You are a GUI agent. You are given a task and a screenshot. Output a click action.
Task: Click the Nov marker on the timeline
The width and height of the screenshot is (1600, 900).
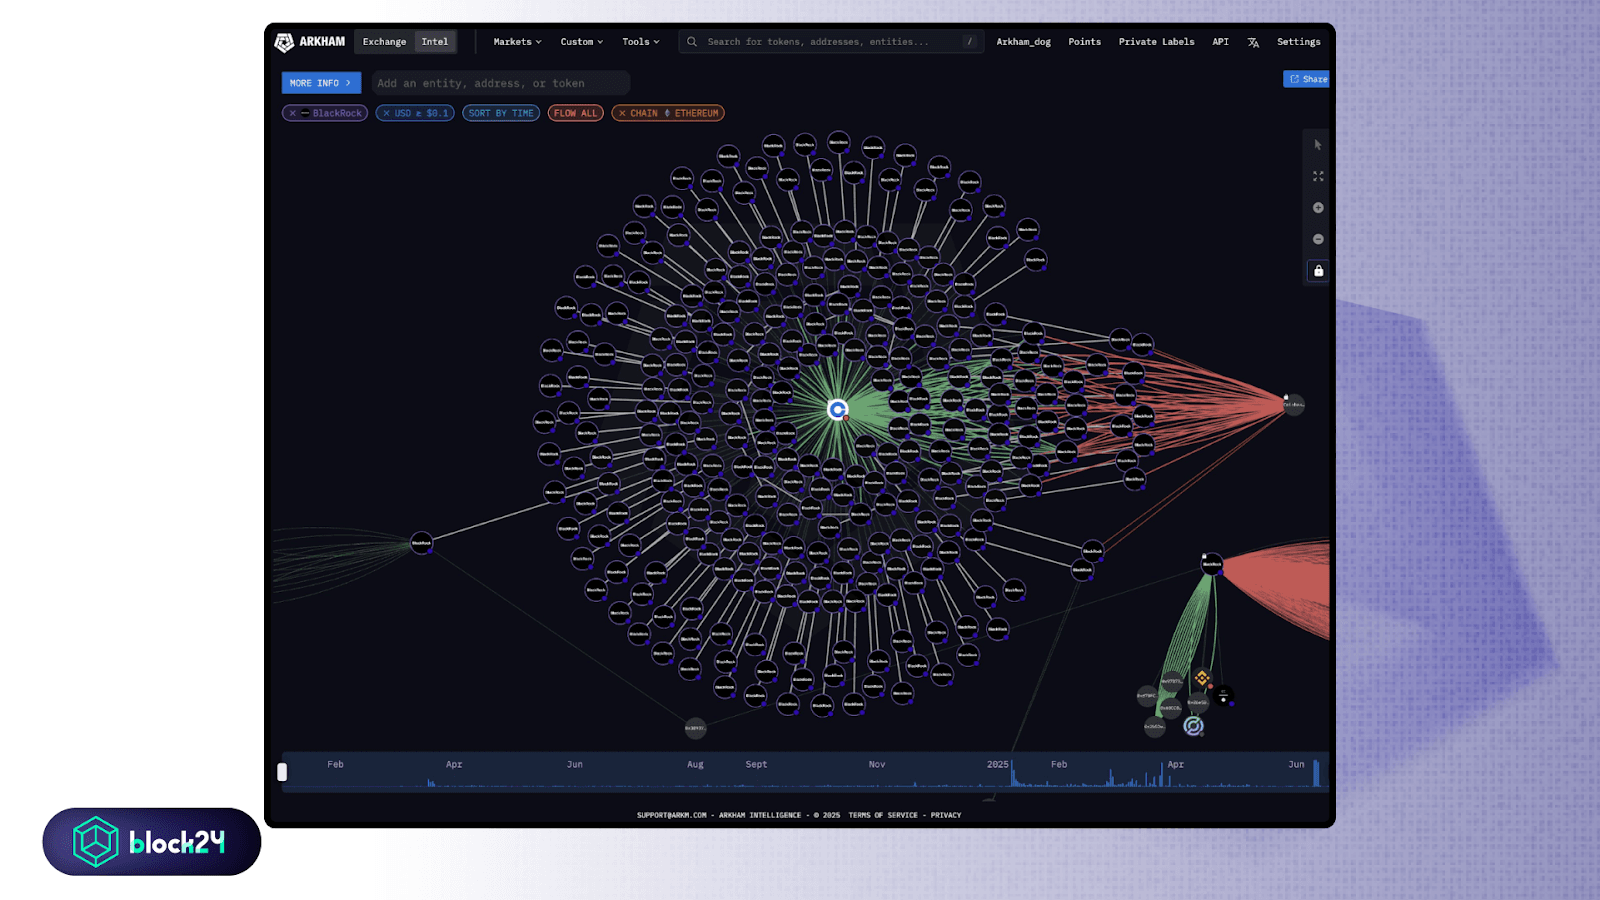(x=877, y=764)
